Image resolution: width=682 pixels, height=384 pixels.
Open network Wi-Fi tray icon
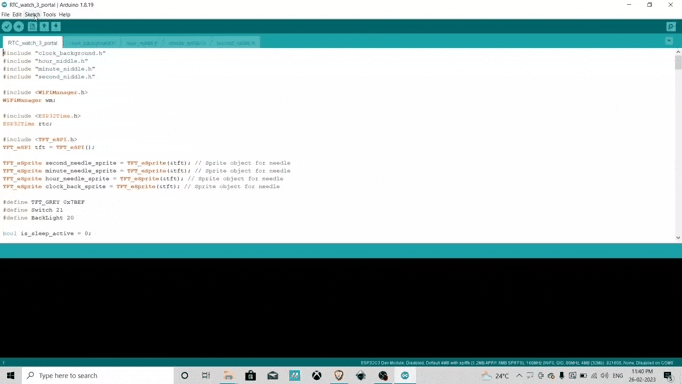click(x=594, y=376)
